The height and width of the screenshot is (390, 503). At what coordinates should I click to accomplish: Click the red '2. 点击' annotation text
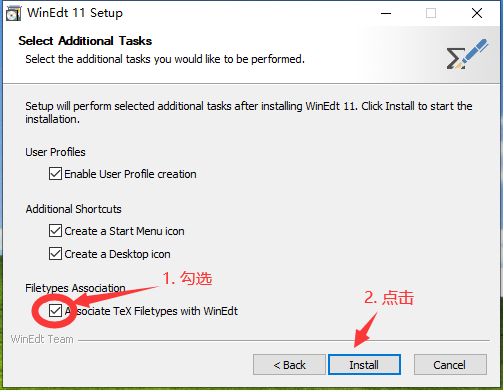[389, 298]
